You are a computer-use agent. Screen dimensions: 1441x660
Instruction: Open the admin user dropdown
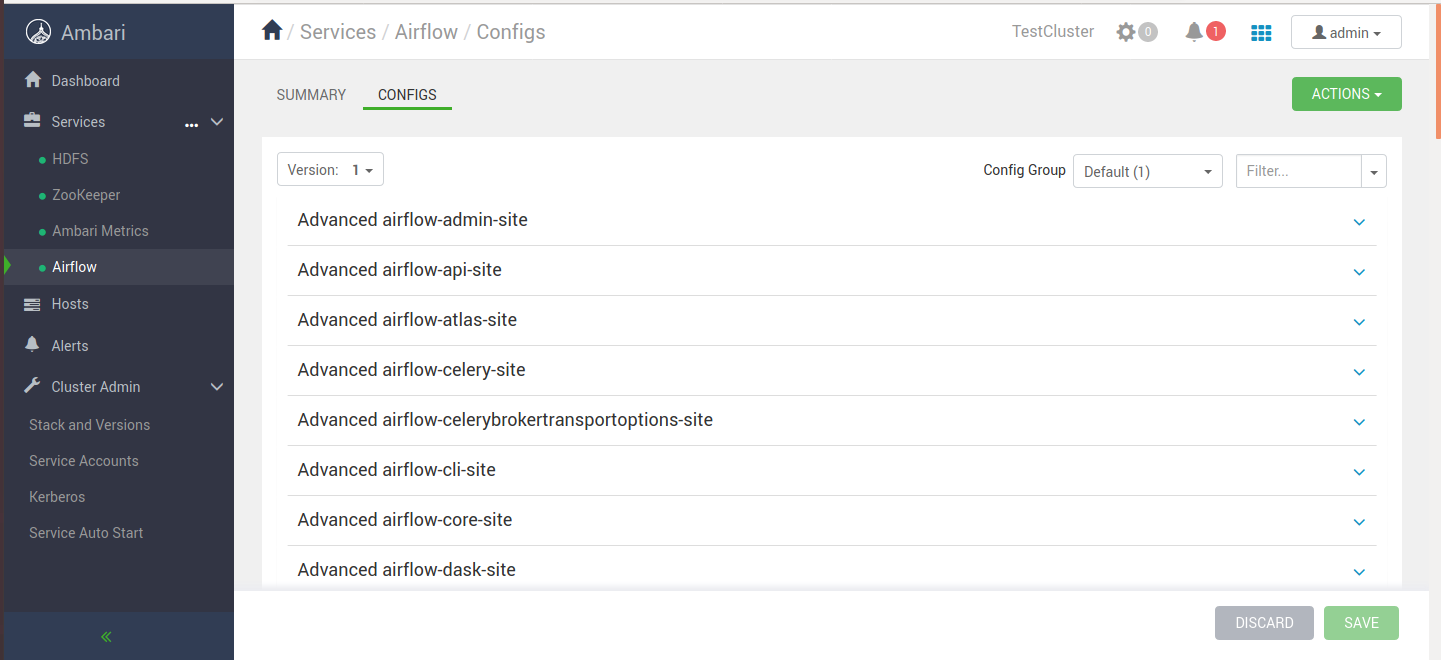tap(1346, 32)
